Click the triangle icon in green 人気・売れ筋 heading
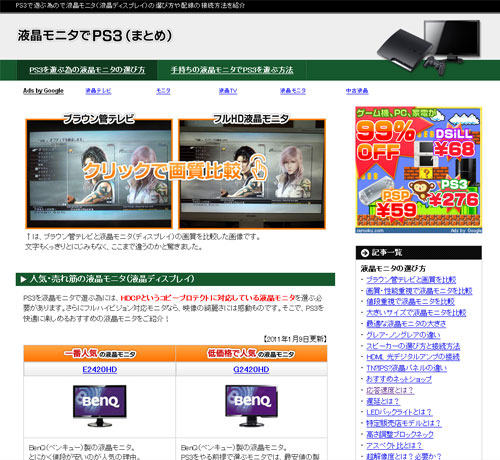This screenshot has height=460, width=500. coord(23,279)
